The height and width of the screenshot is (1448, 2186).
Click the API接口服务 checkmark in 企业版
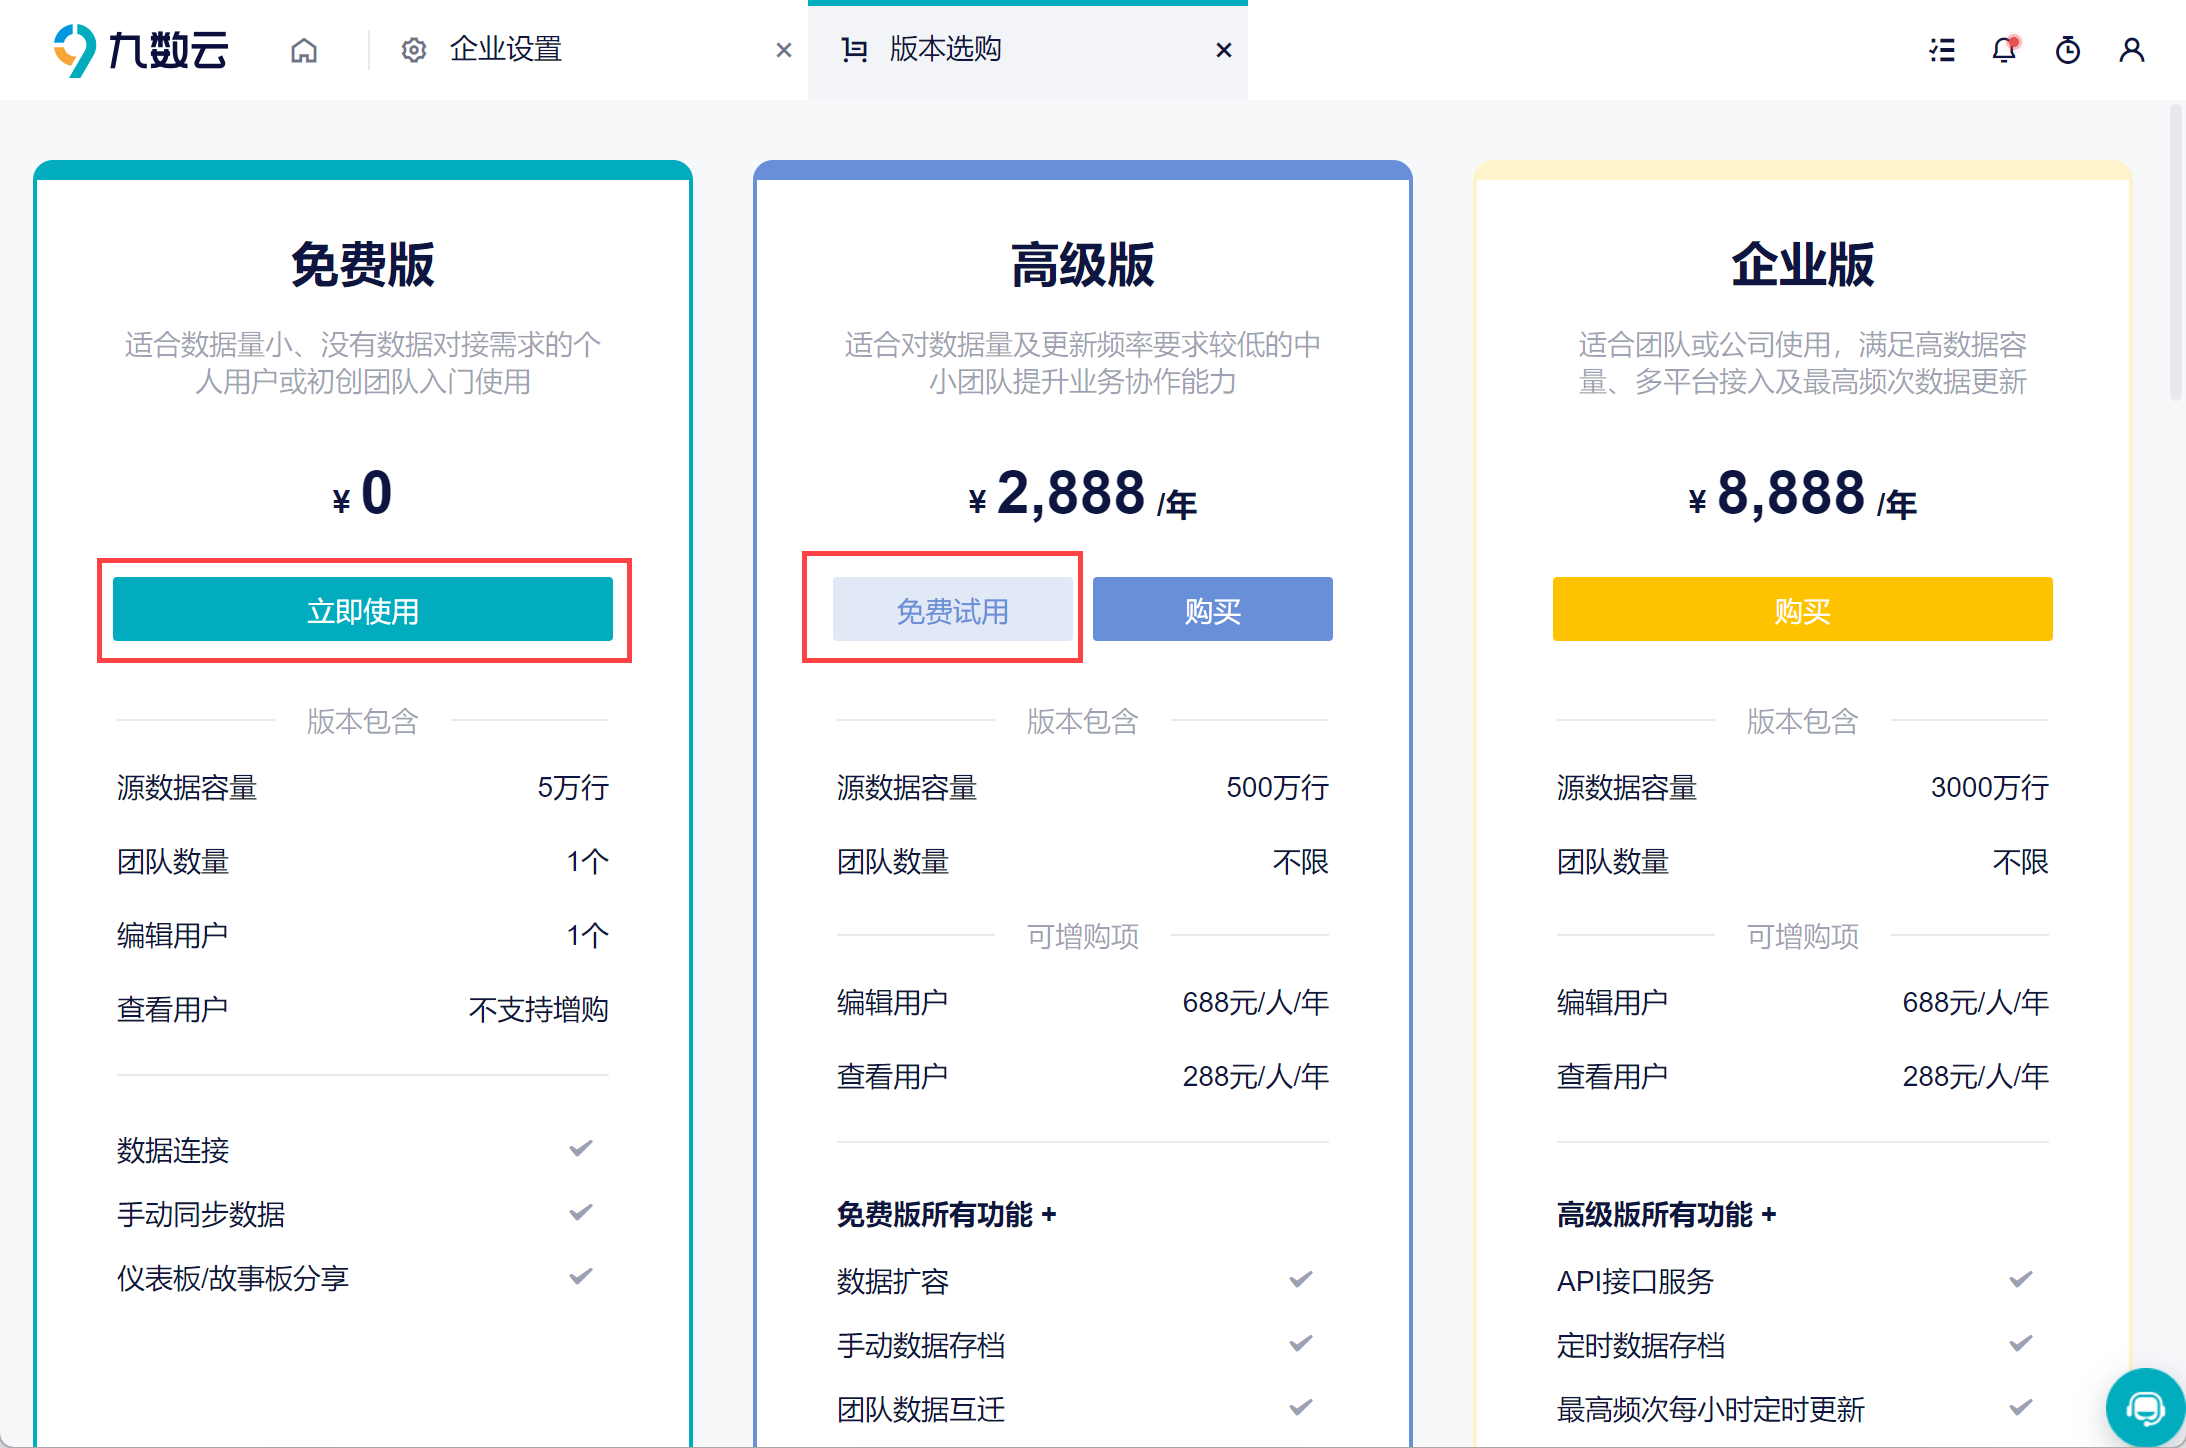click(2021, 1279)
